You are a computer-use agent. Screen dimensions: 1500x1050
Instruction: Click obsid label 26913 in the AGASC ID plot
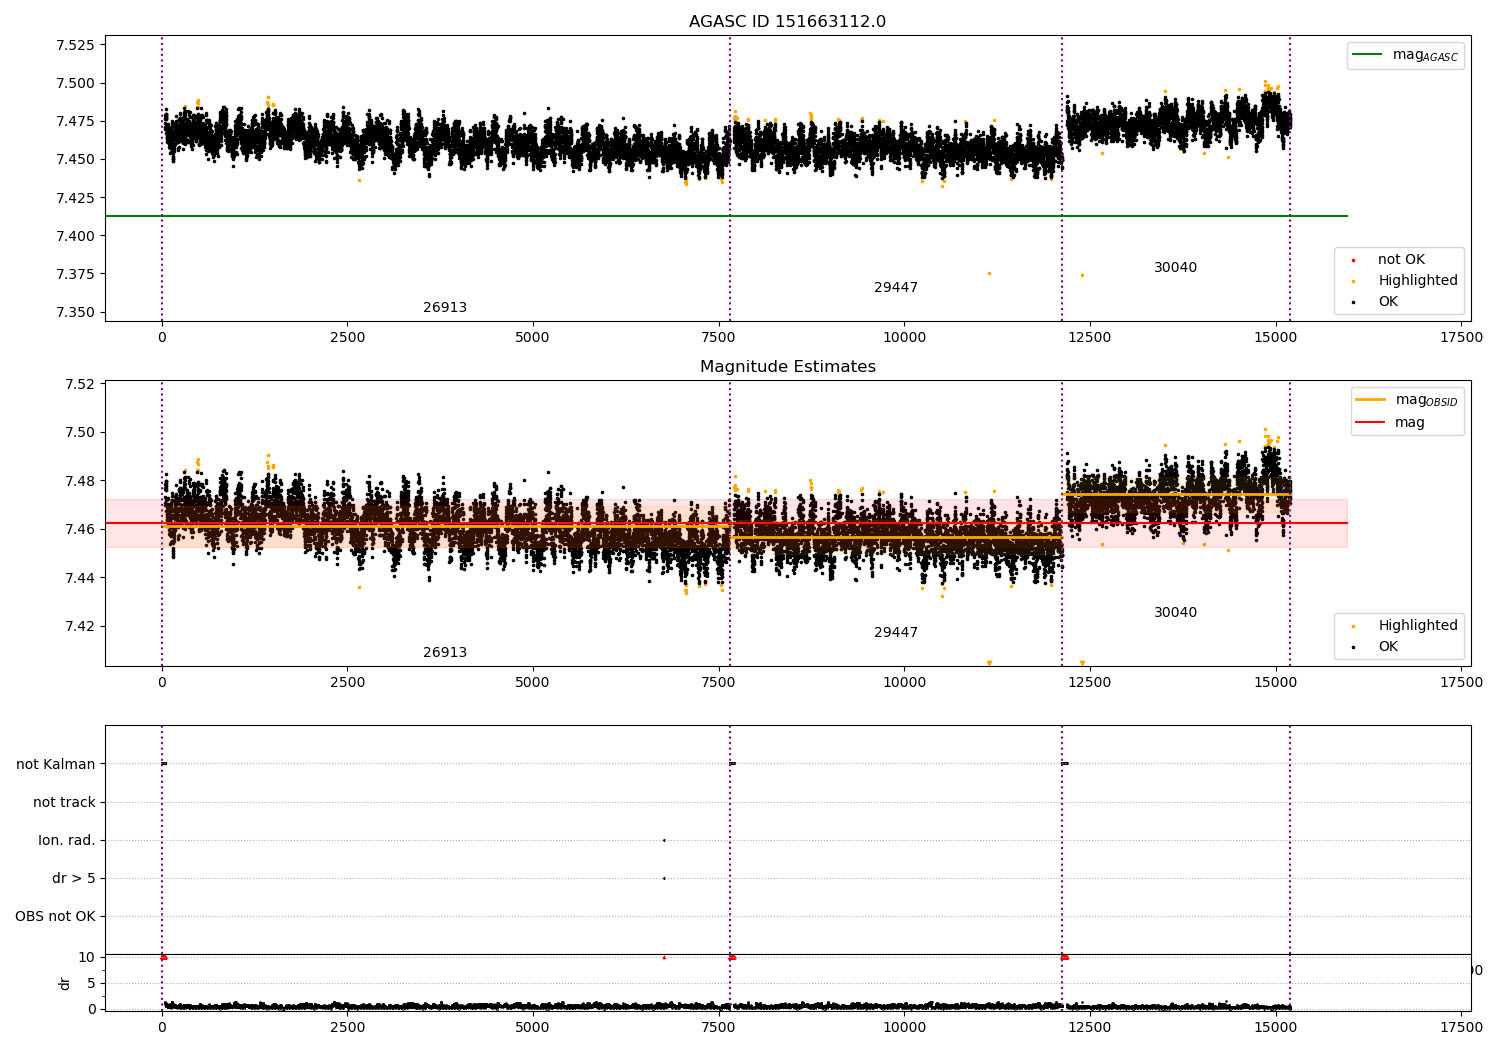[445, 308]
